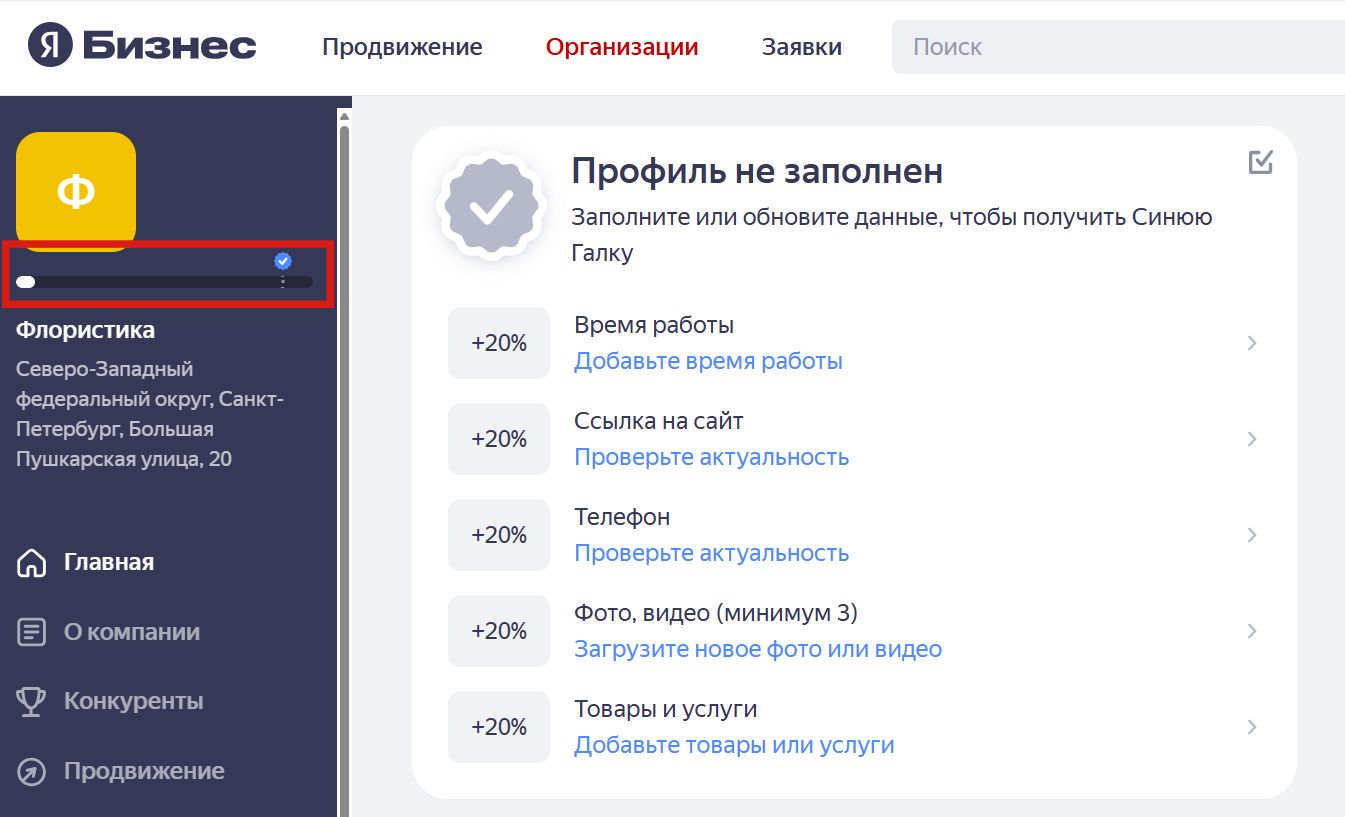The width and height of the screenshot is (1345, 817).
Task: Click the trophy icon beside Конкуренты
Action: pyautogui.click(x=32, y=701)
